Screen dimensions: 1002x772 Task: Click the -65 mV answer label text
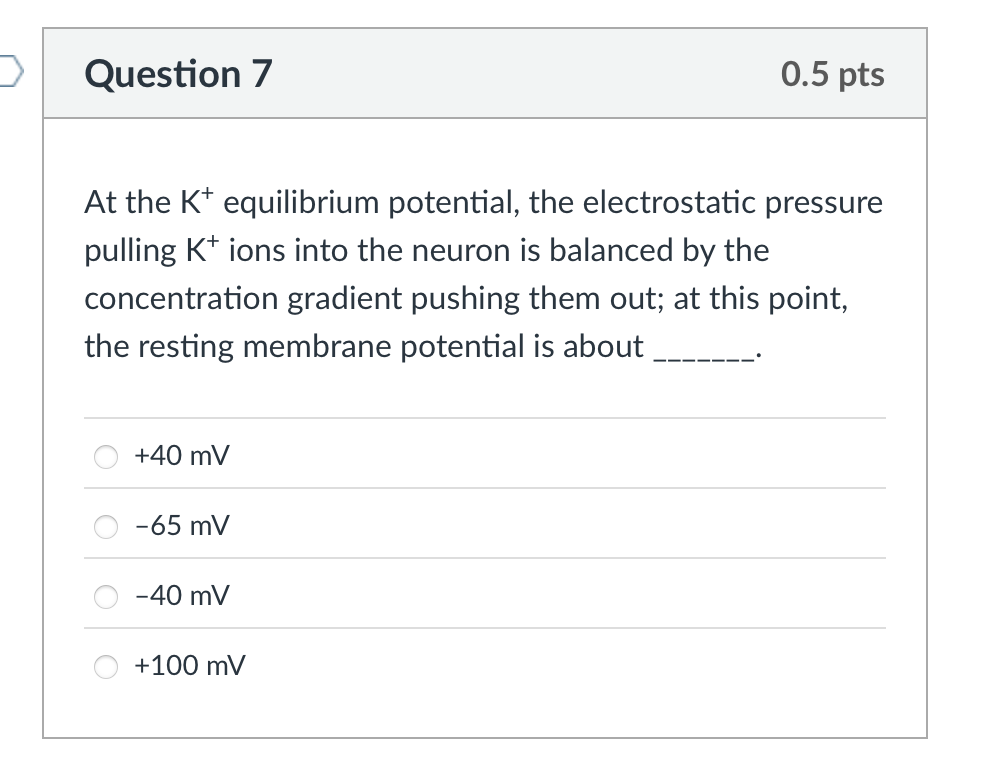click(x=179, y=525)
